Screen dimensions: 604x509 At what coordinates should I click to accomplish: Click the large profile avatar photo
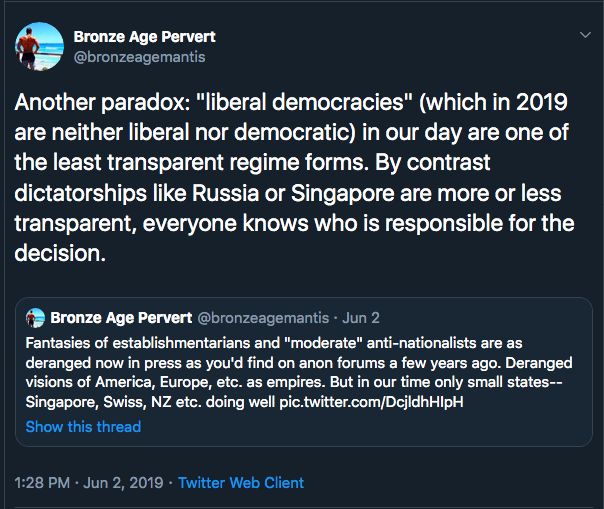pos(36,44)
